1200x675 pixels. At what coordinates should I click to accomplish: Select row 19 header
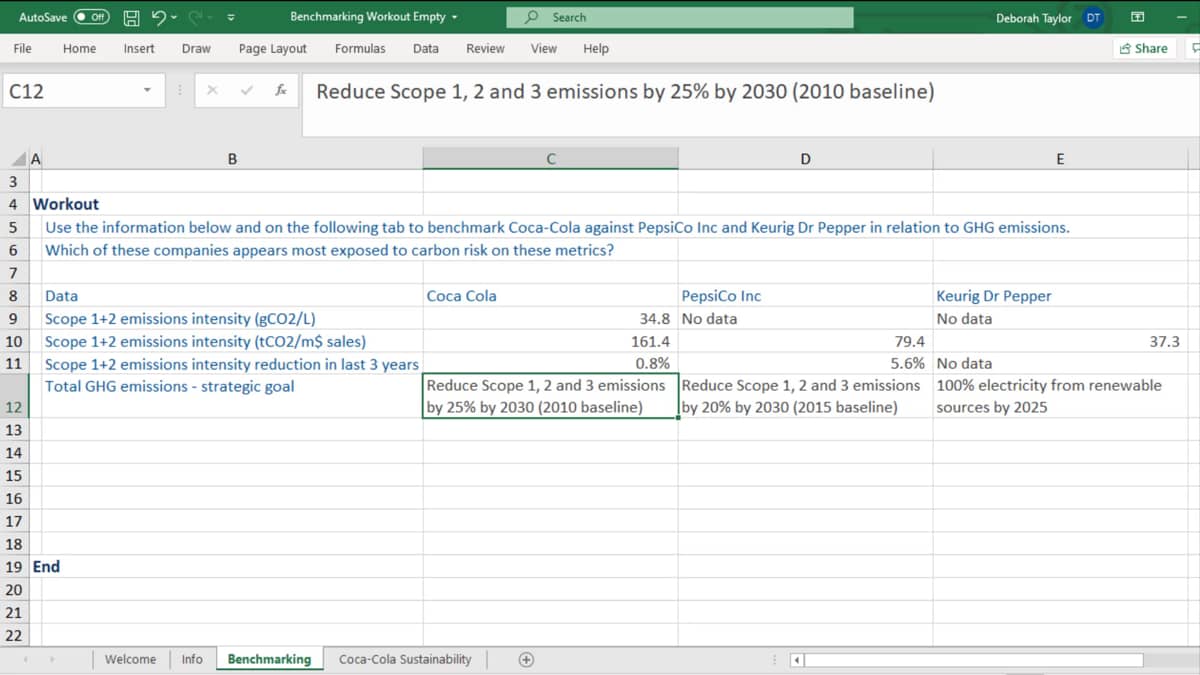(14, 567)
